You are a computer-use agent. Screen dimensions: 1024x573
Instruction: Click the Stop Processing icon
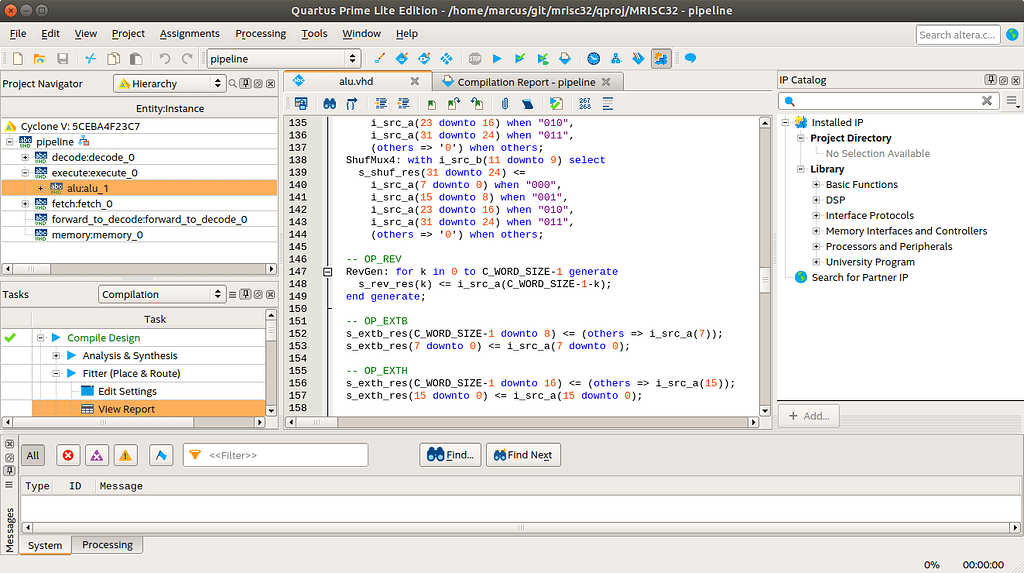click(x=475, y=59)
